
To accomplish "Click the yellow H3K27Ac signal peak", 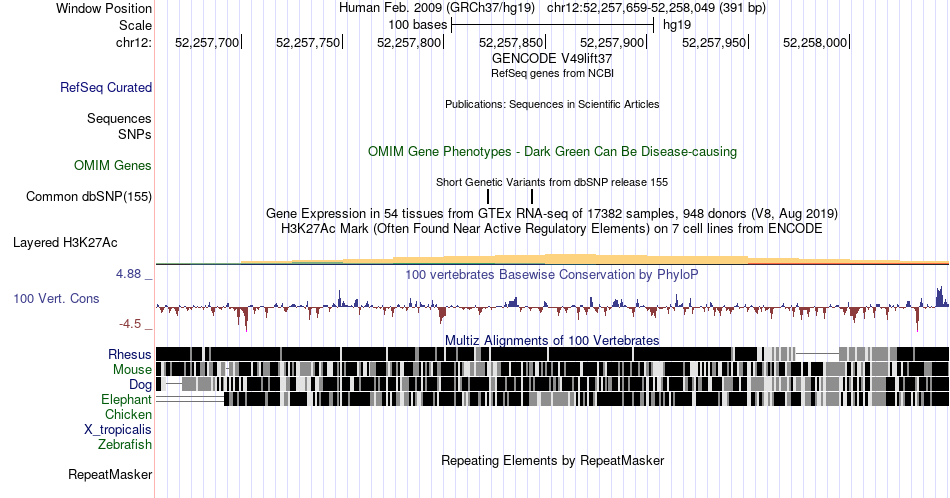I will (570, 259).
